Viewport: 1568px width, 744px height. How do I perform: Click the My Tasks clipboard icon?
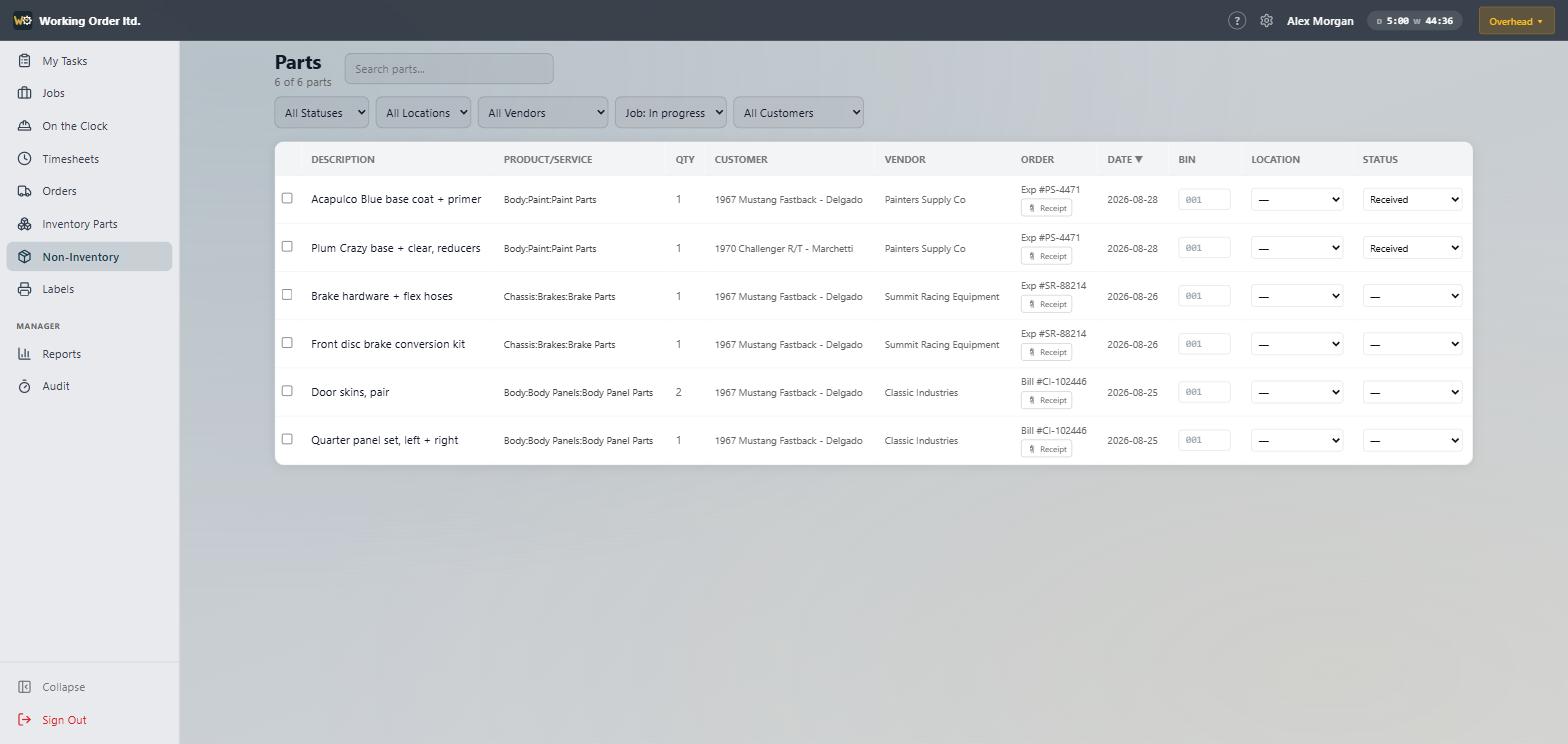[24, 61]
